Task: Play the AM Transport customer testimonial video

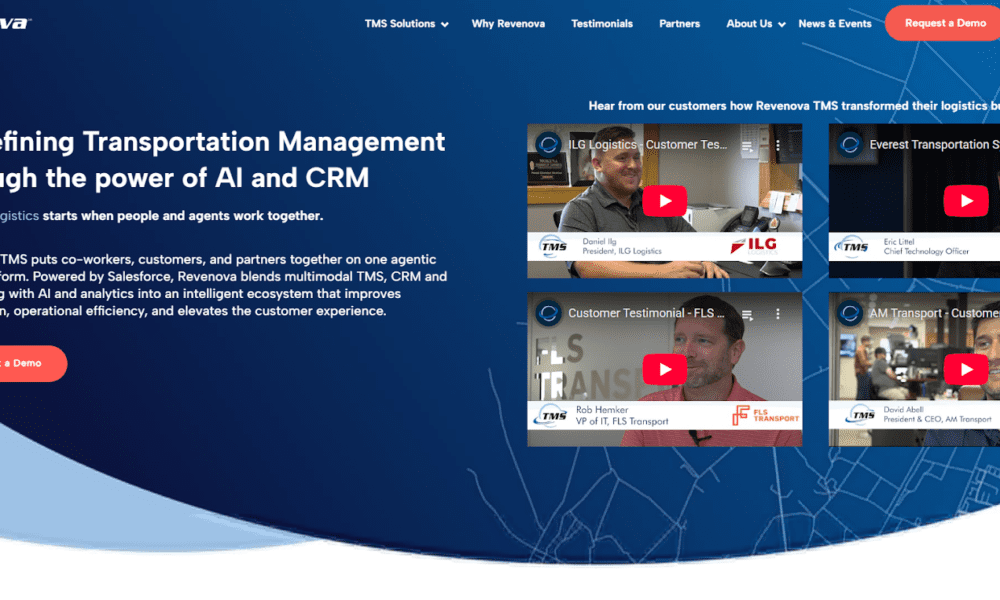Action: coord(966,368)
